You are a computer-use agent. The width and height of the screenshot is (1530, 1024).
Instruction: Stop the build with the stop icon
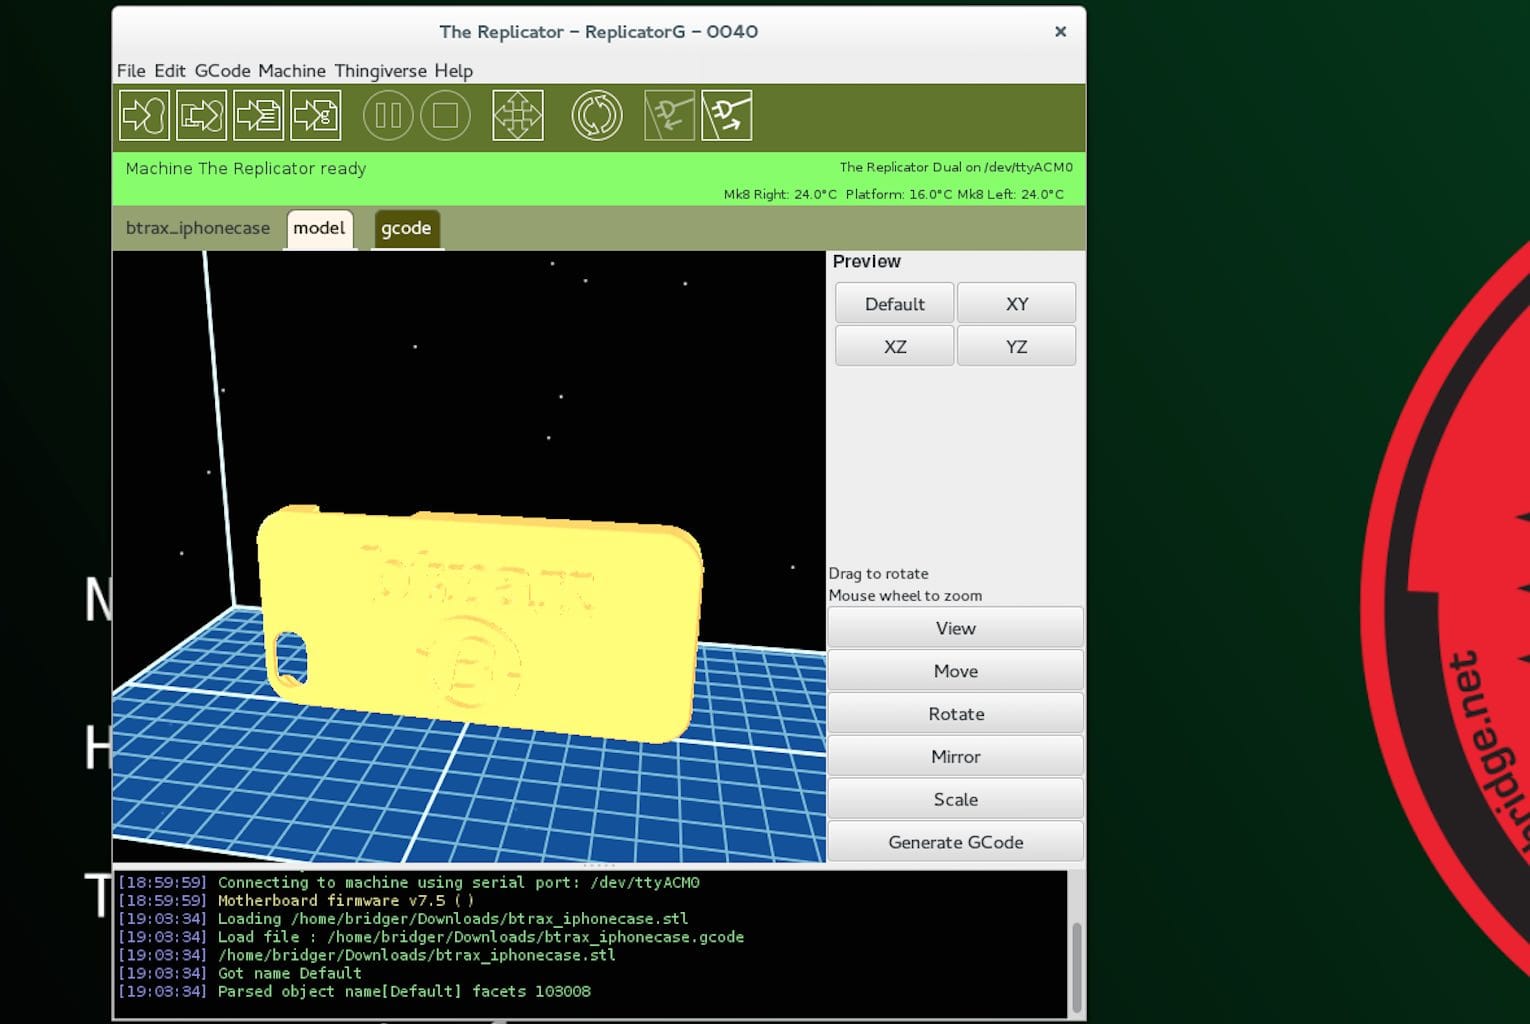click(x=445, y=116)
